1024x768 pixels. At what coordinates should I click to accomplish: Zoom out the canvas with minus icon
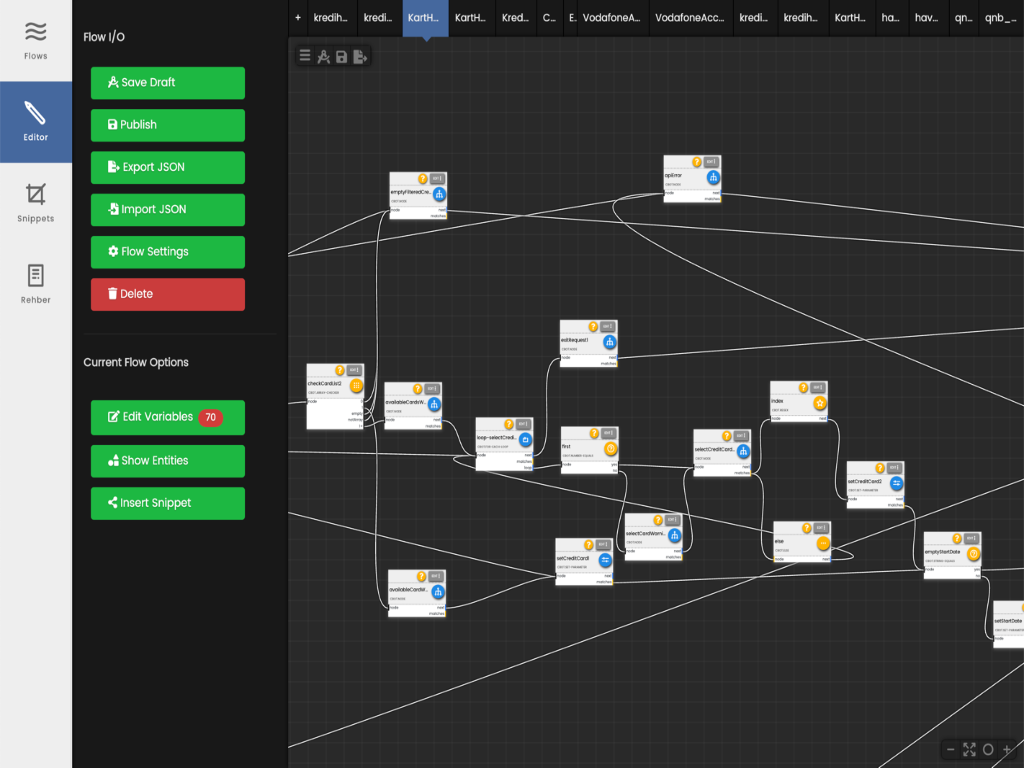click(x=950, y=749)
